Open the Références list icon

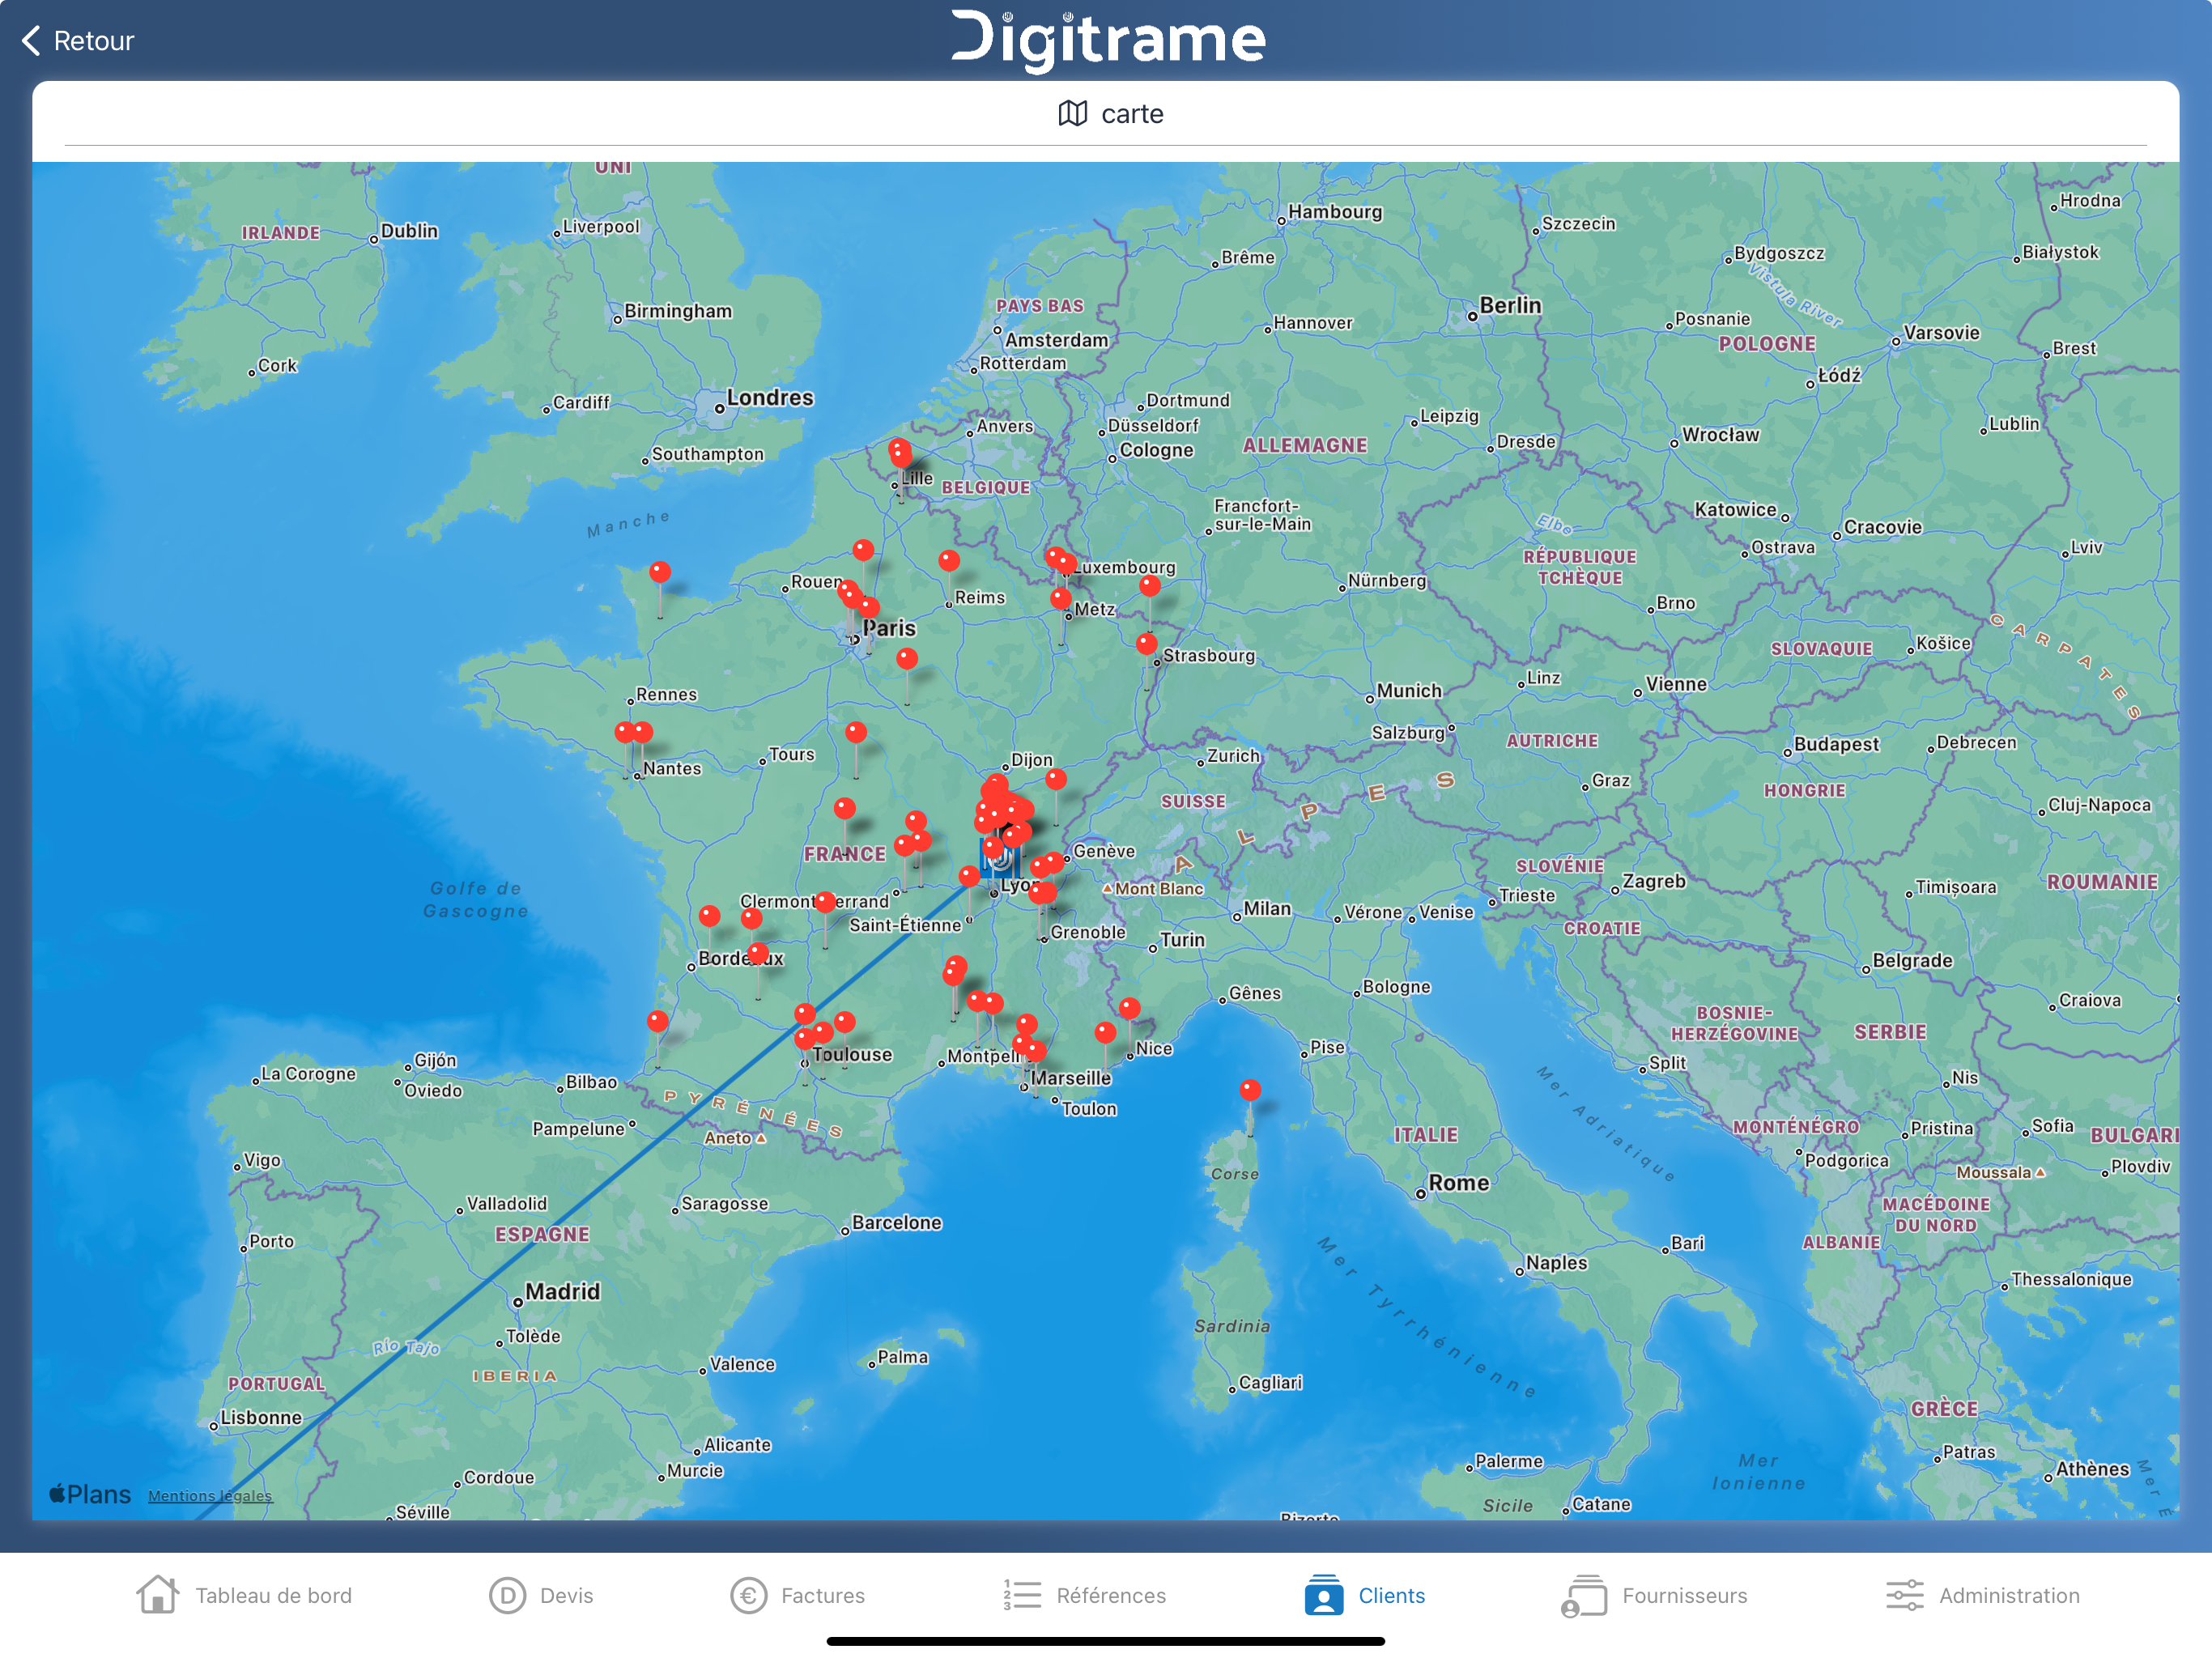pos(1022,1595)
